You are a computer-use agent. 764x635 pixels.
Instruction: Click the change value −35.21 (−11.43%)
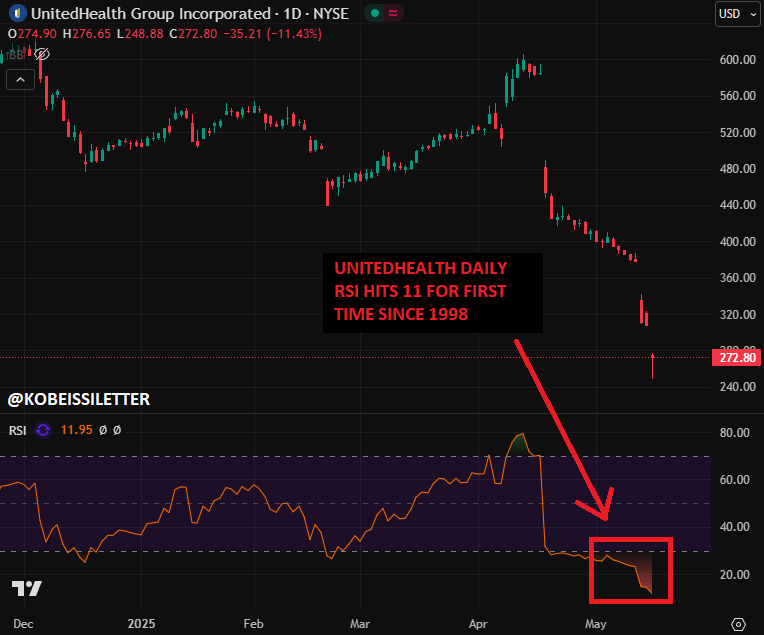pos(272,34)
